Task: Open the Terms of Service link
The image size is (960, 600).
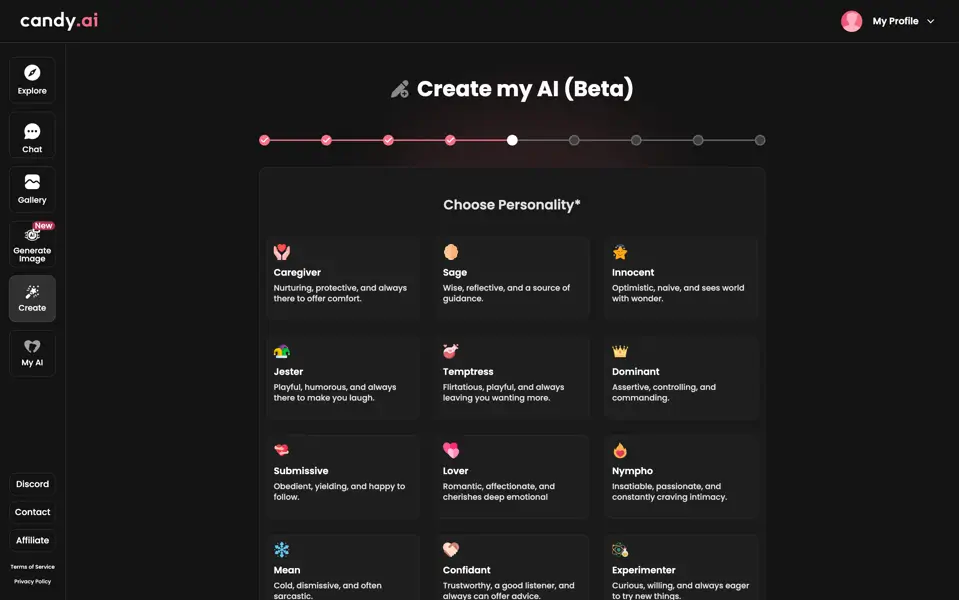Action: [x=33, y=566]
